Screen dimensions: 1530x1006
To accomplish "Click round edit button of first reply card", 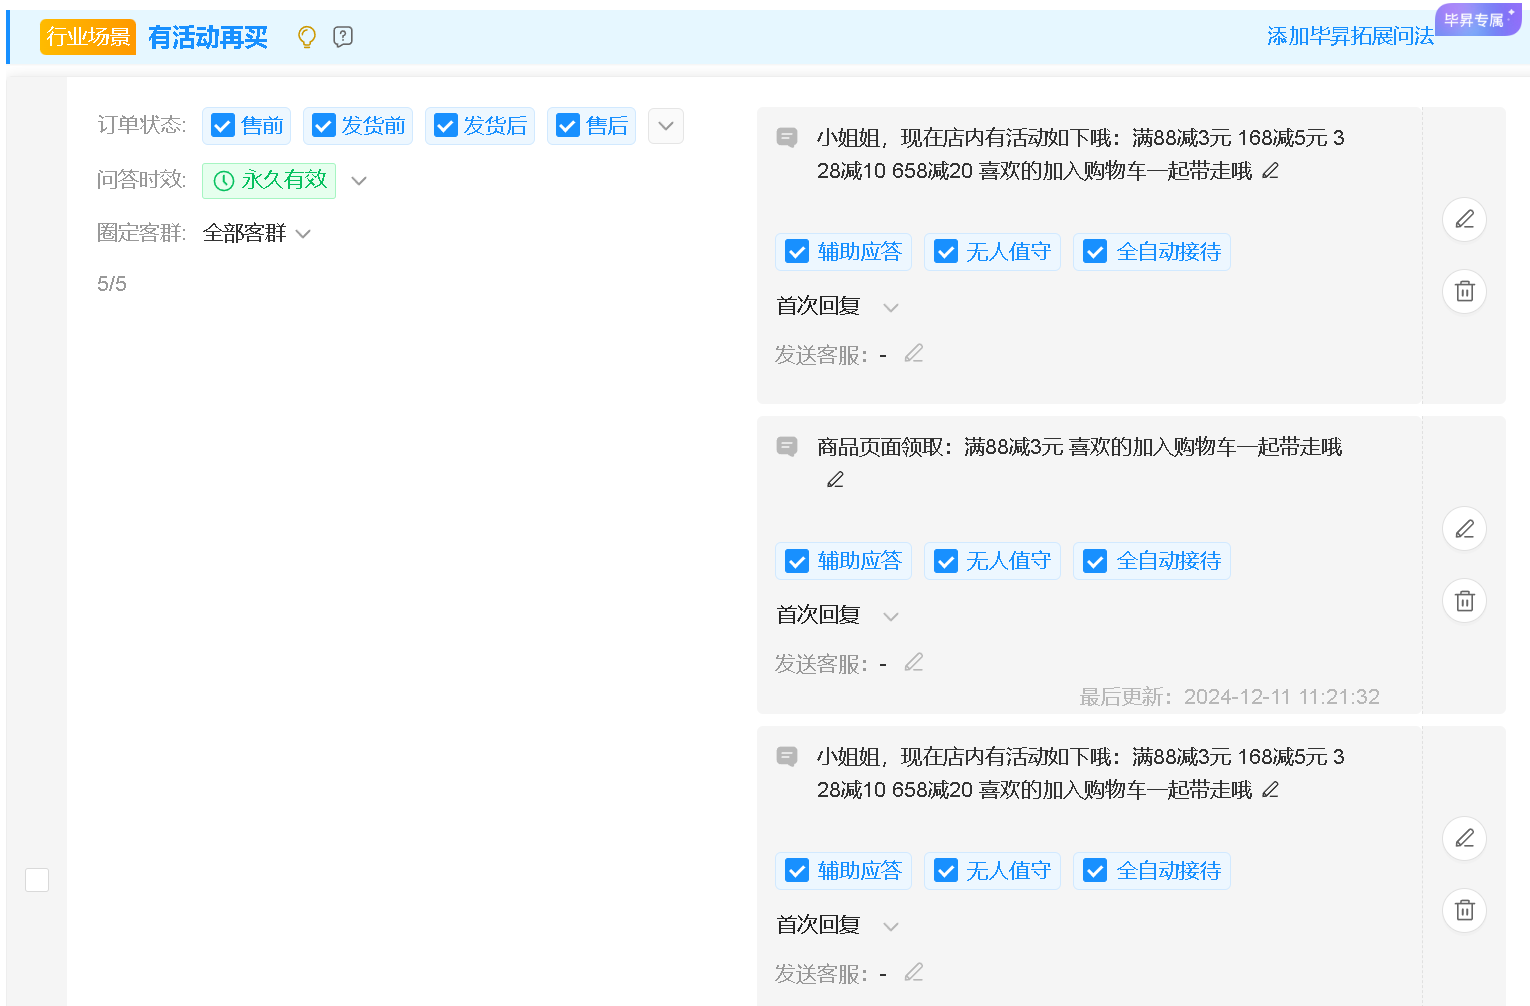I will pos(1464,220).
